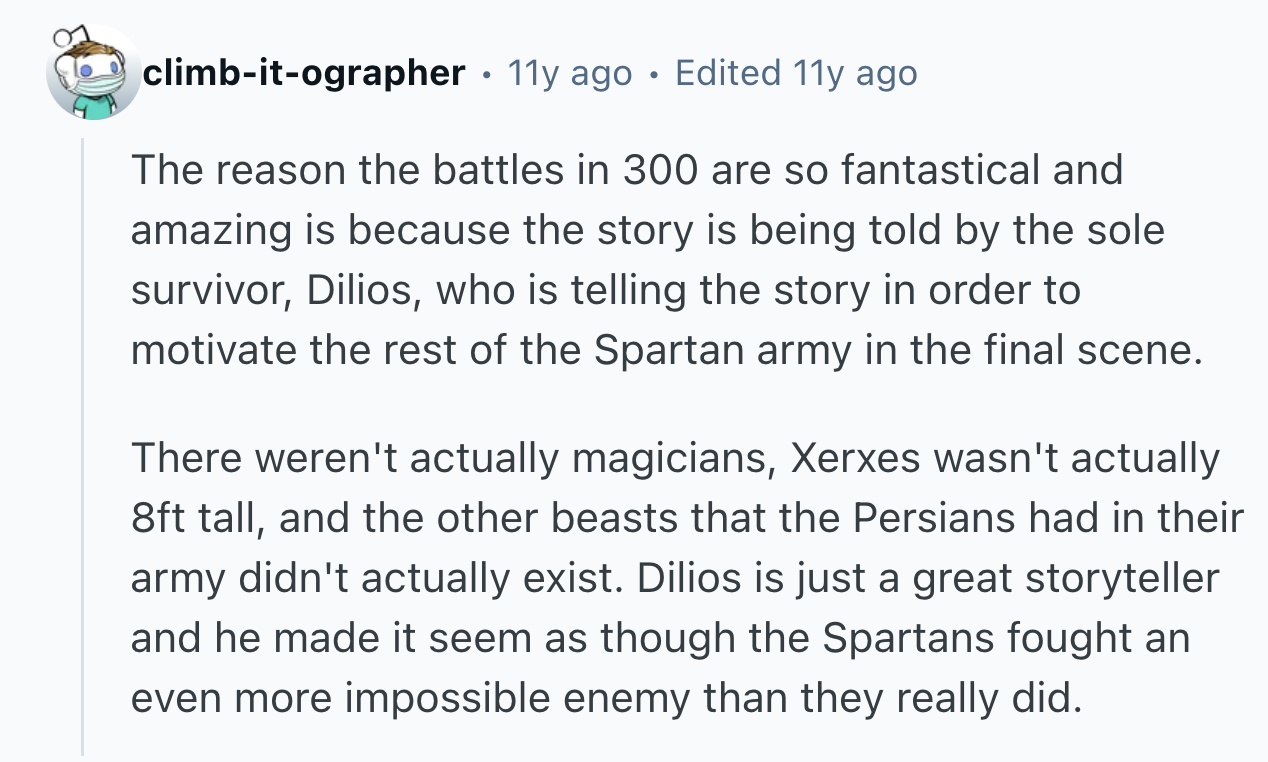
Task: Open the climb-it-ographer user profile link
Action: coord(304,73)
